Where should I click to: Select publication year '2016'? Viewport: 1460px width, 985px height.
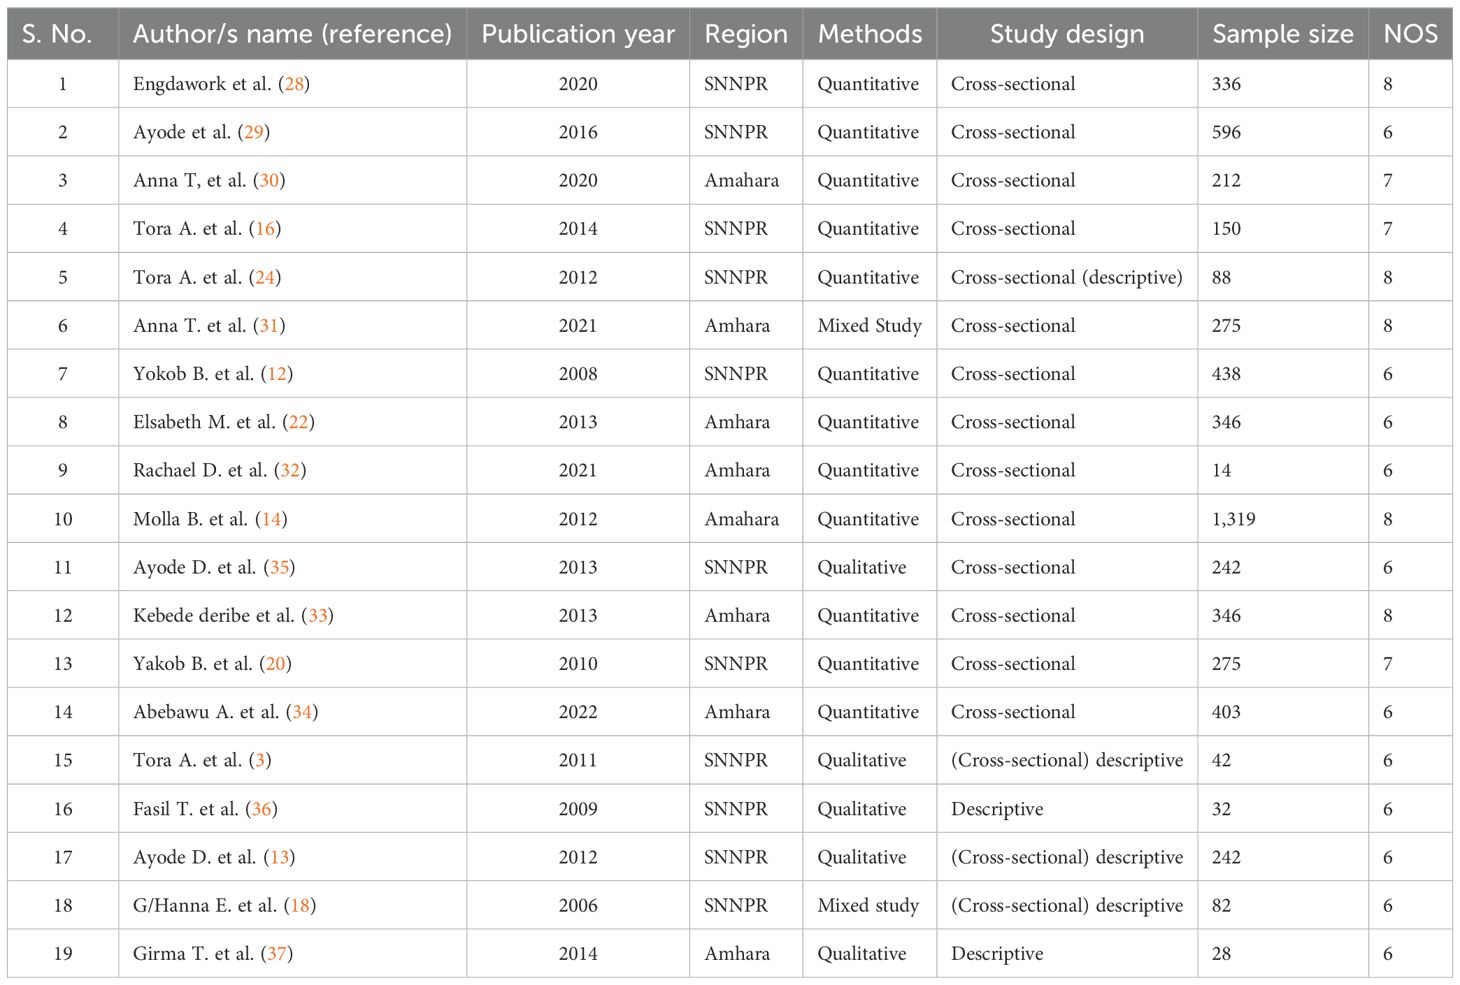tap(578, 132)
